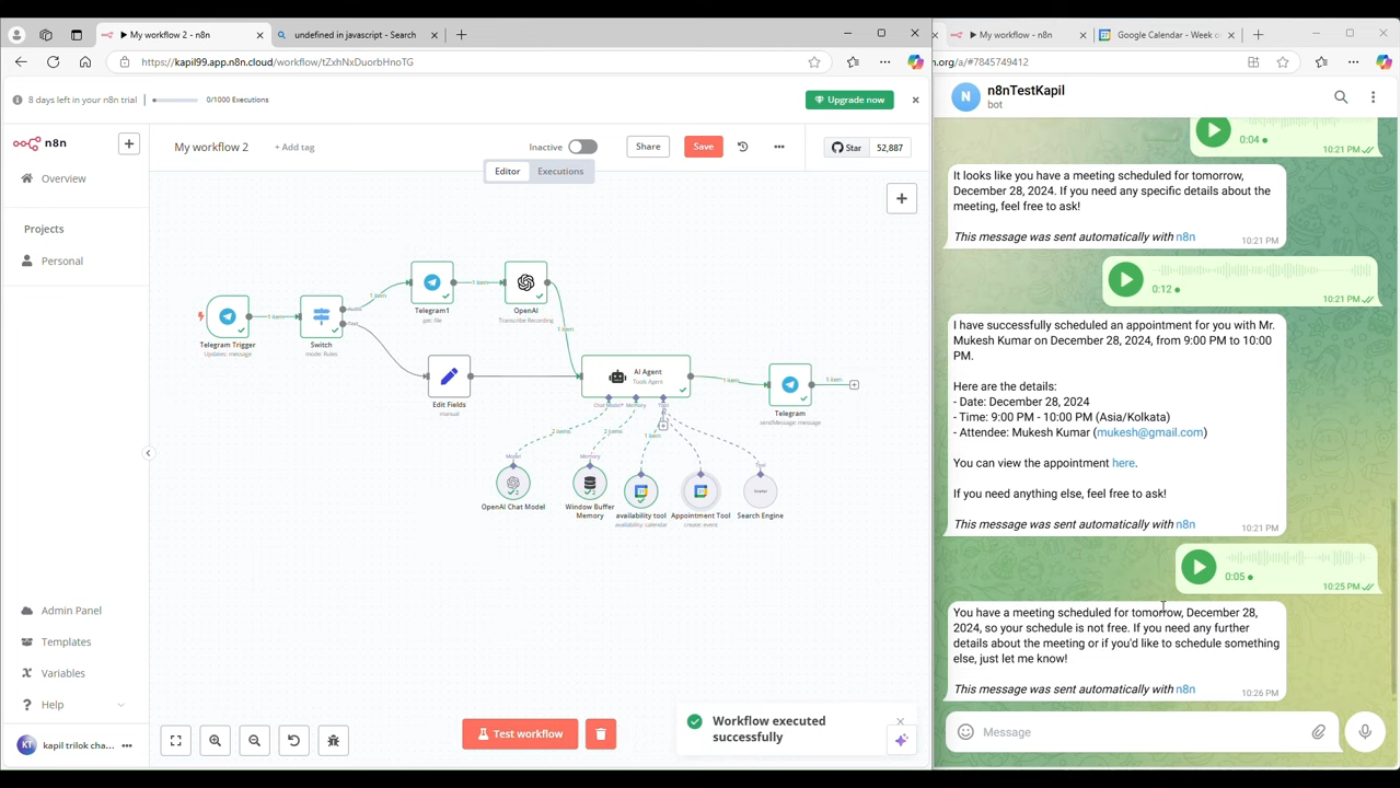Delete workflow execution data trash button
The width and height of the screenshot is (1400, 788).
(601, 734)
